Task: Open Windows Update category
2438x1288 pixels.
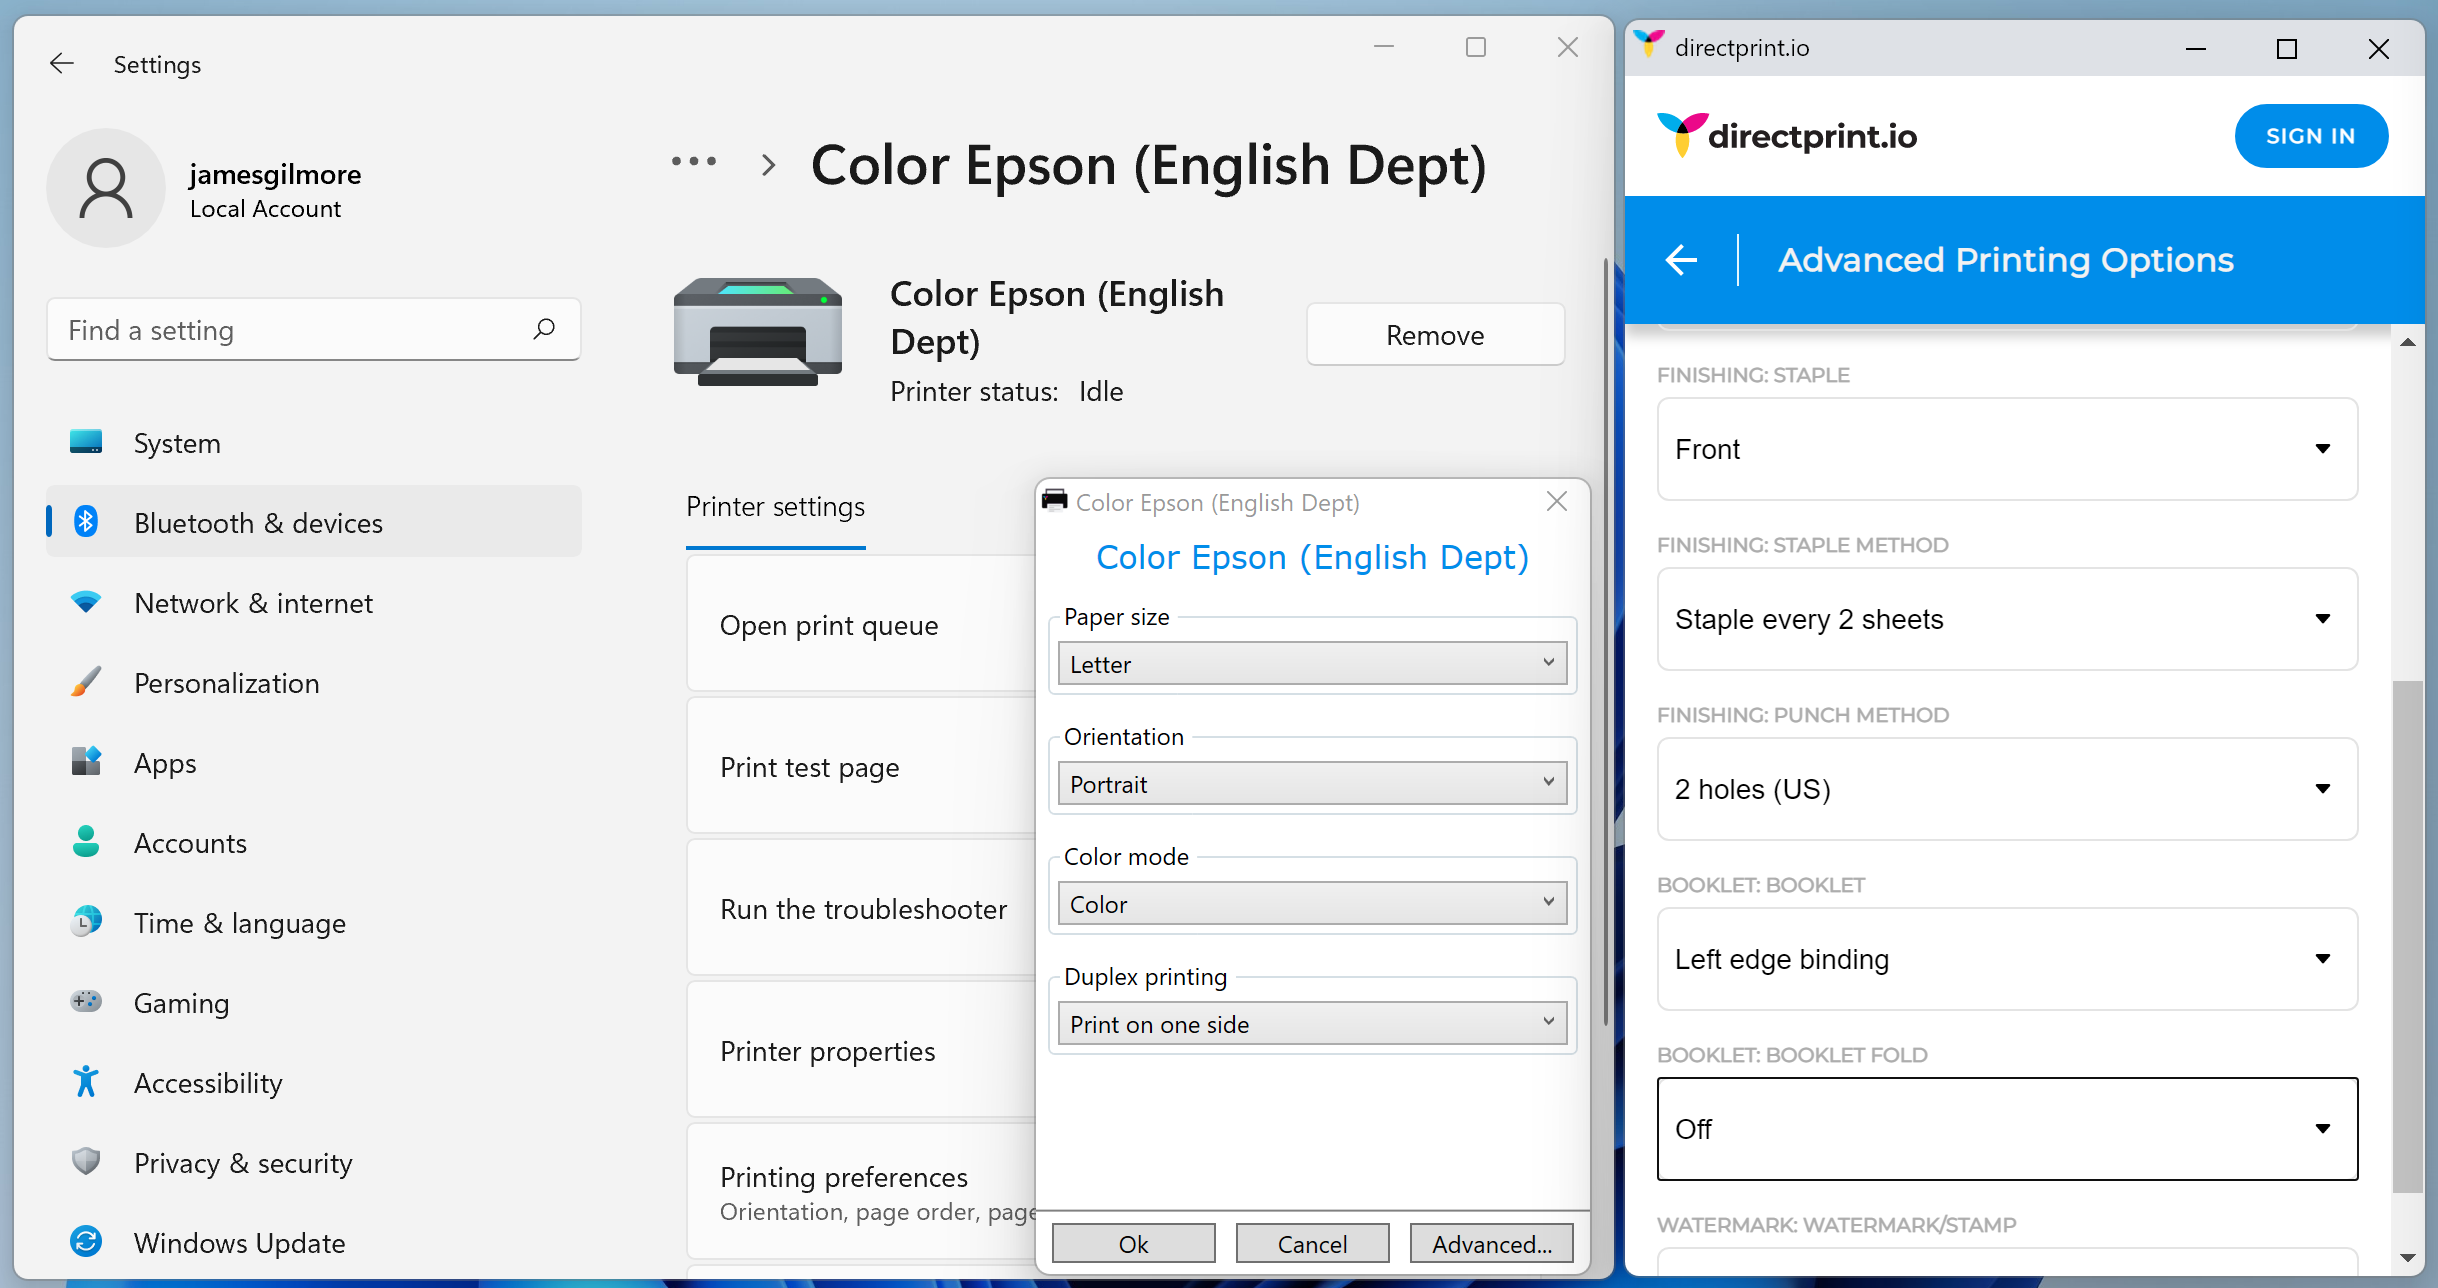Action: click(x=314, y=1242)
